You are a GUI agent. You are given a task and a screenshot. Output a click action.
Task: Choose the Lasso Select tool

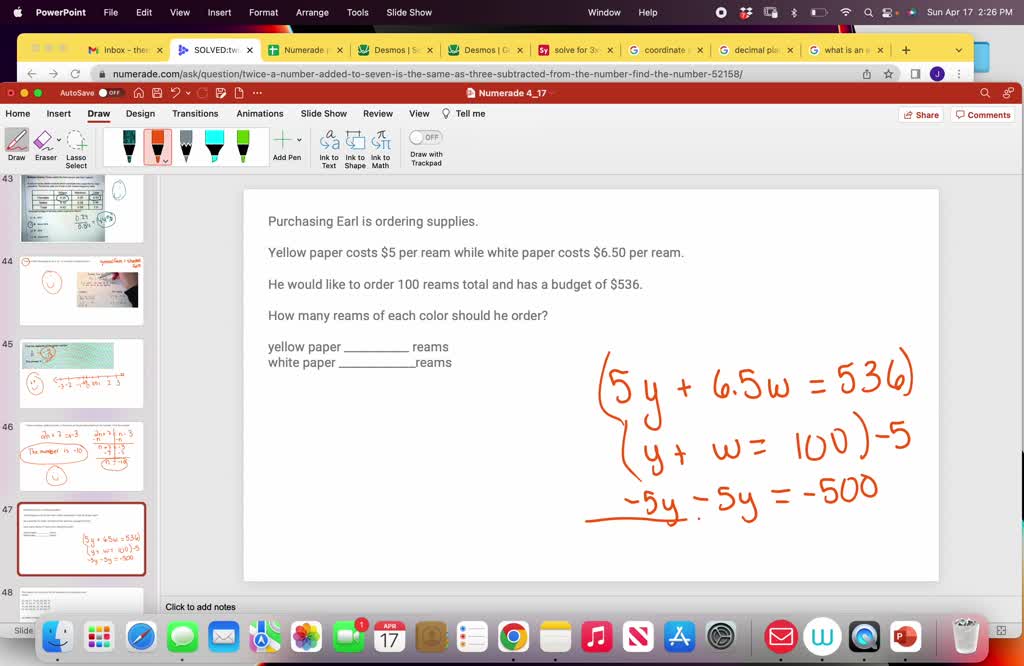point(76,148)
